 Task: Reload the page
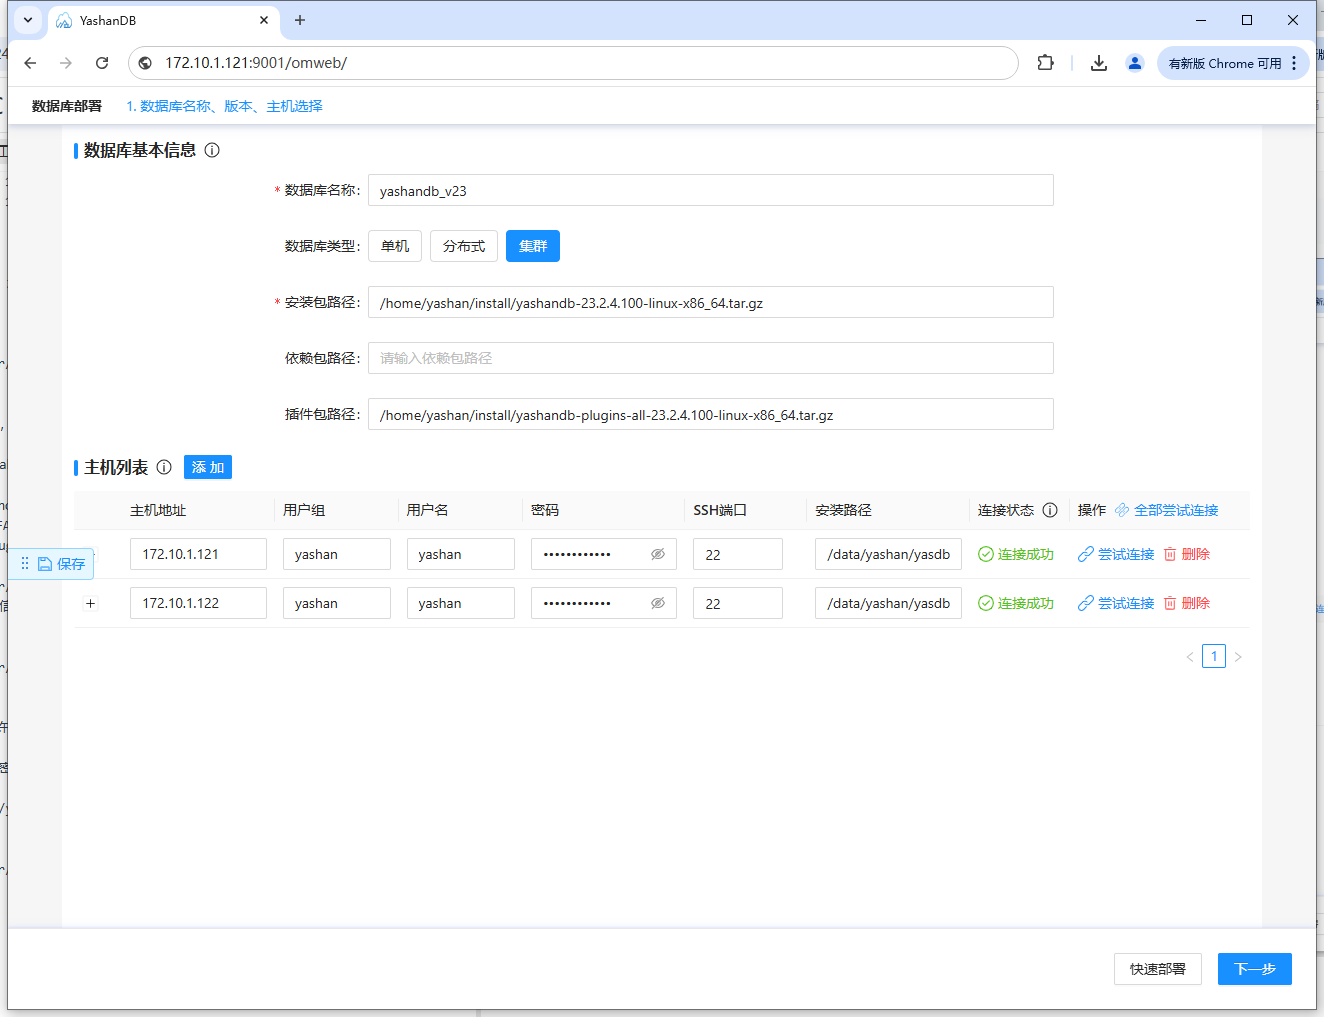click(x=102, y=63)
